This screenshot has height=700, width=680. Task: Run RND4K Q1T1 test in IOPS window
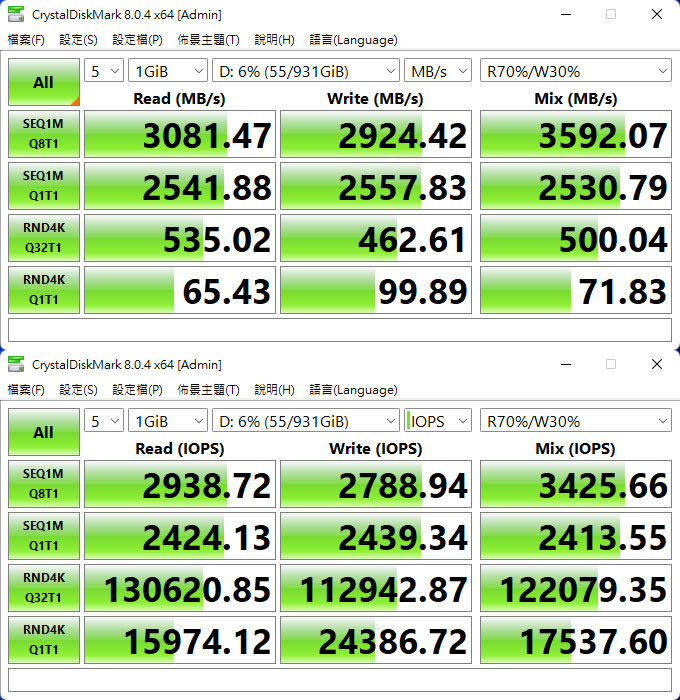(44, 640)
